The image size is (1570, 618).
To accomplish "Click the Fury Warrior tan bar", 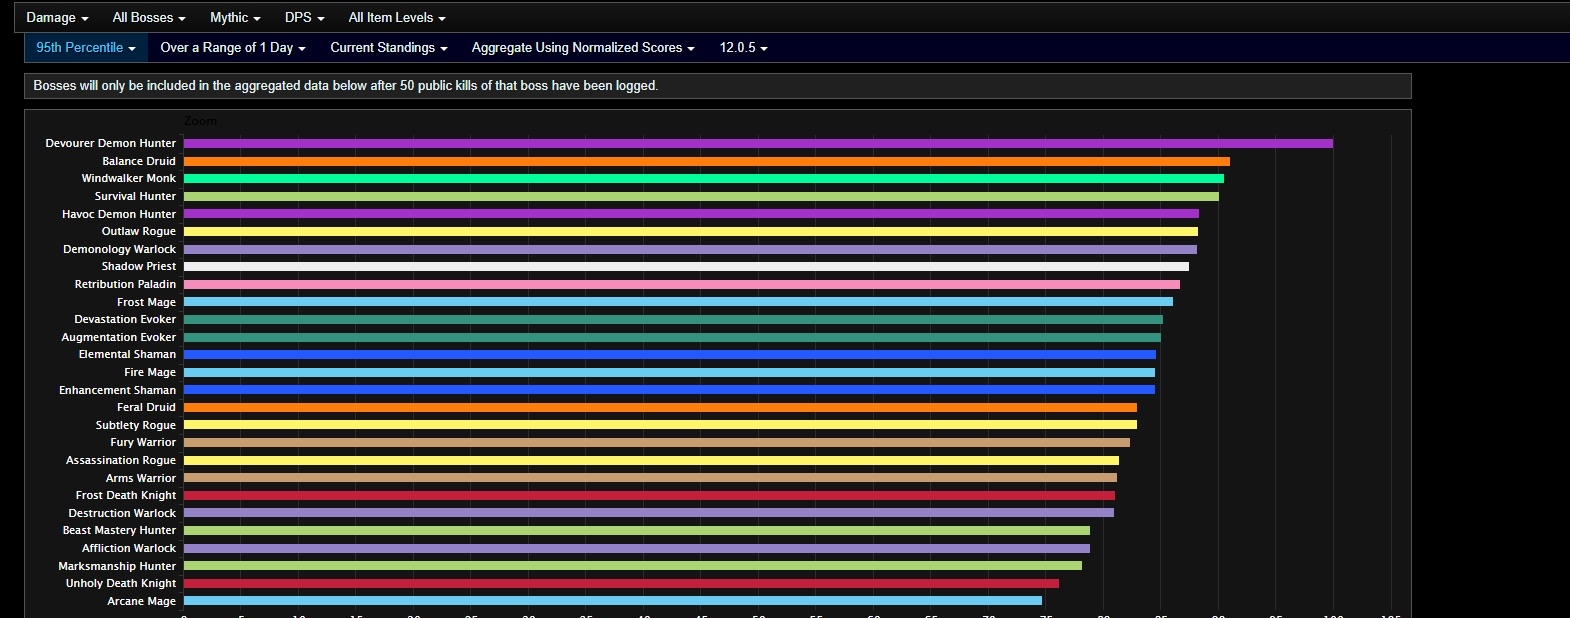I will 657,442.
